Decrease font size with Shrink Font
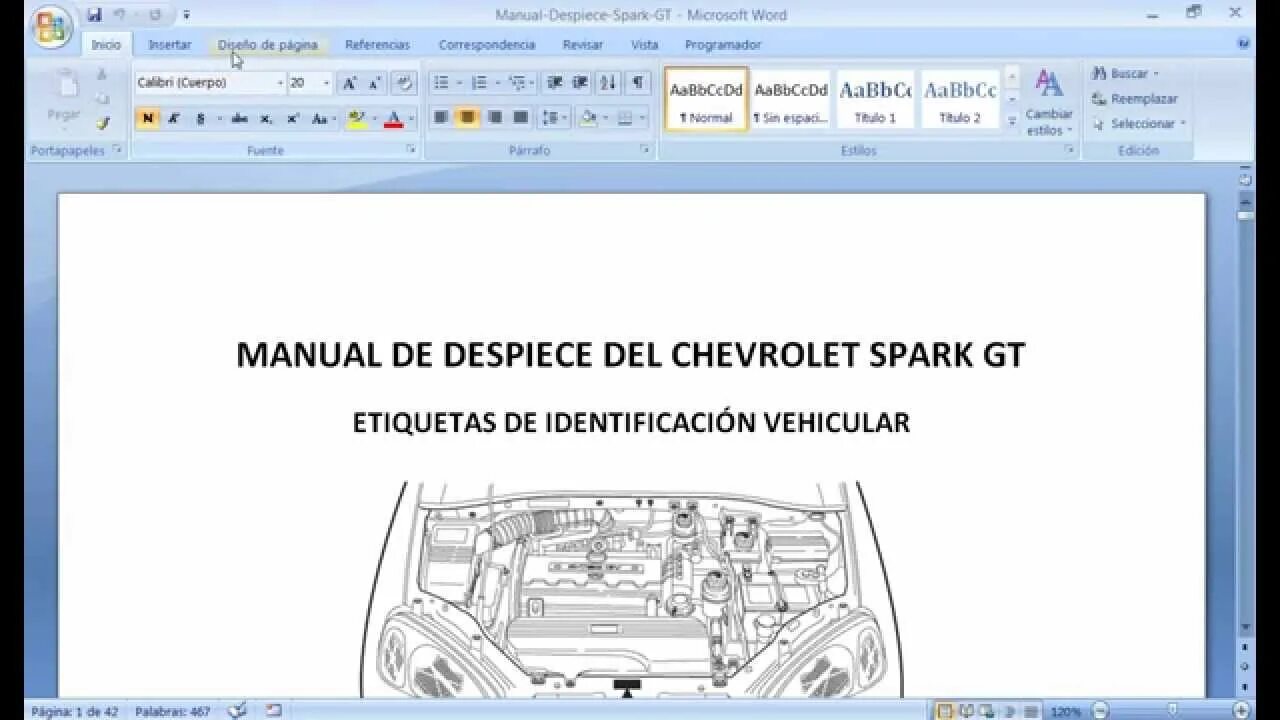 [x=375, y=83]
